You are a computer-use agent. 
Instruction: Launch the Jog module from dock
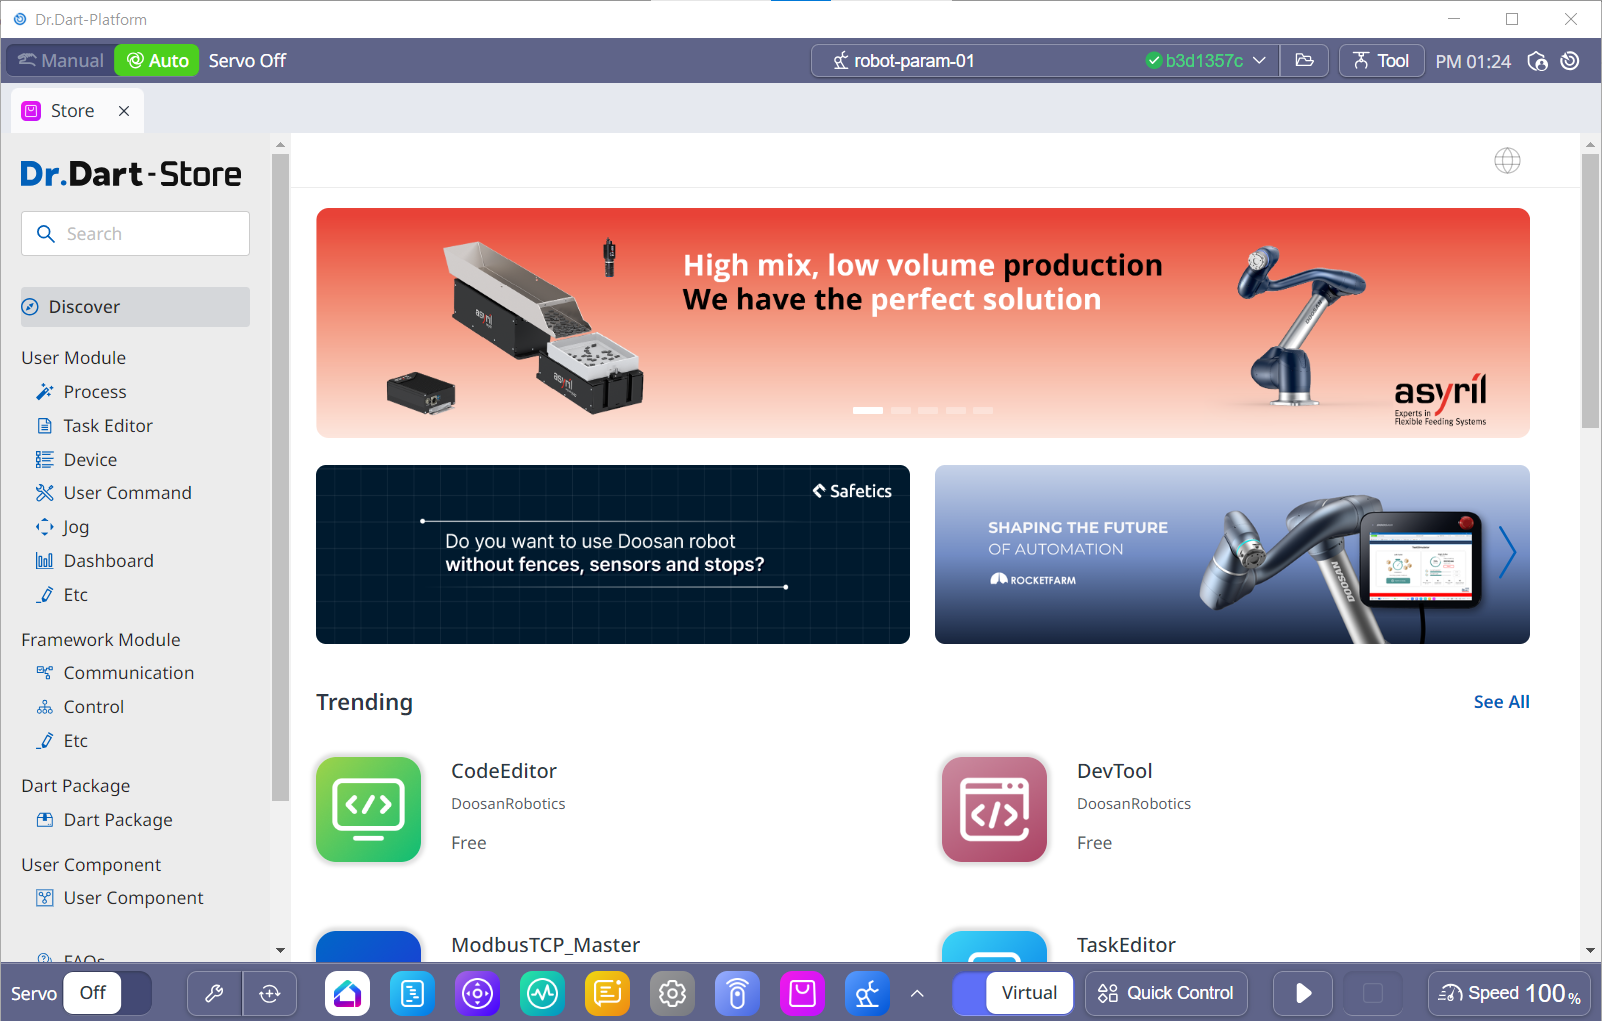point(477,993)
